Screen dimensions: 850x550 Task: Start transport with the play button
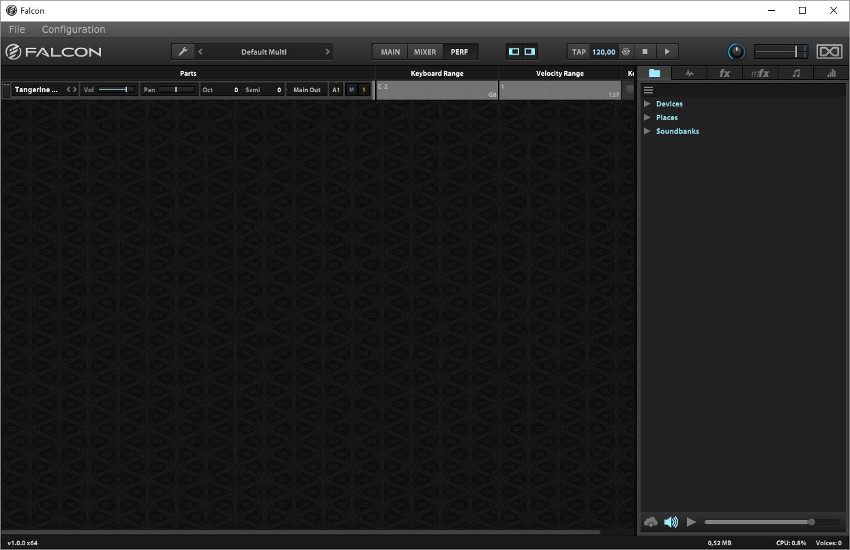[667, 51]
